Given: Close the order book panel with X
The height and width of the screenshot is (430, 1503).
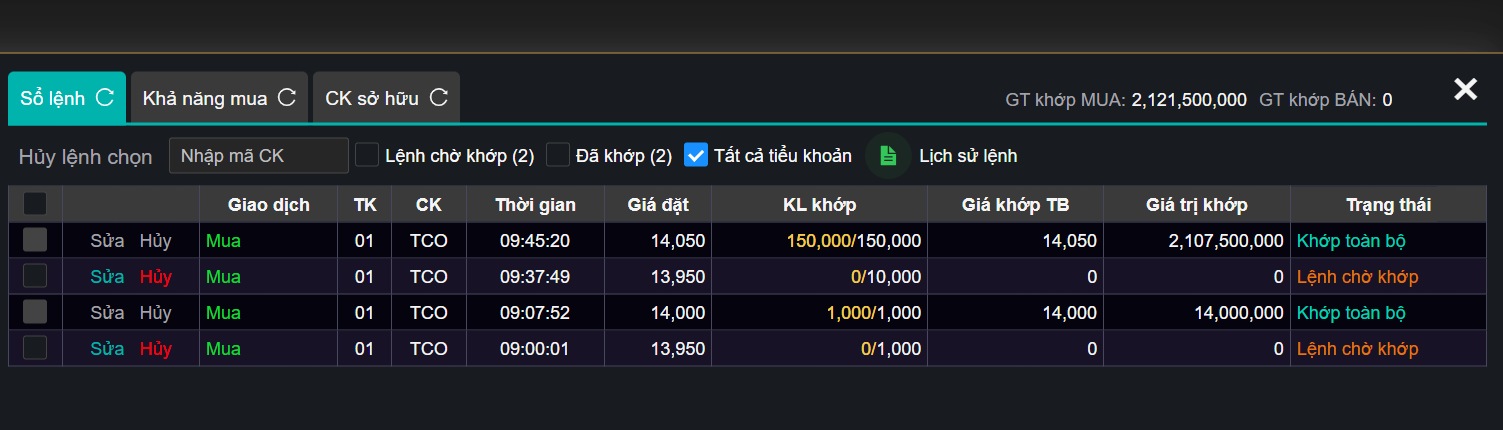Looking at the screenshot, I should click(x=1465, y=90).
